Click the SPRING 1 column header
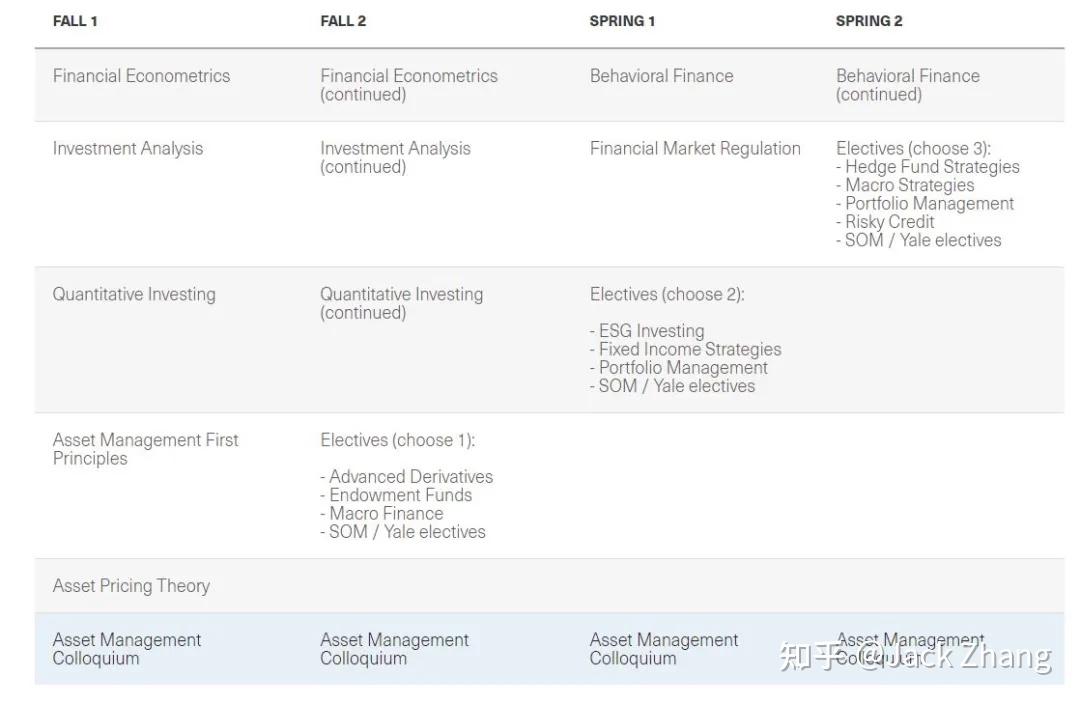Screen dimensions: 1080x705 coord(622,21)
